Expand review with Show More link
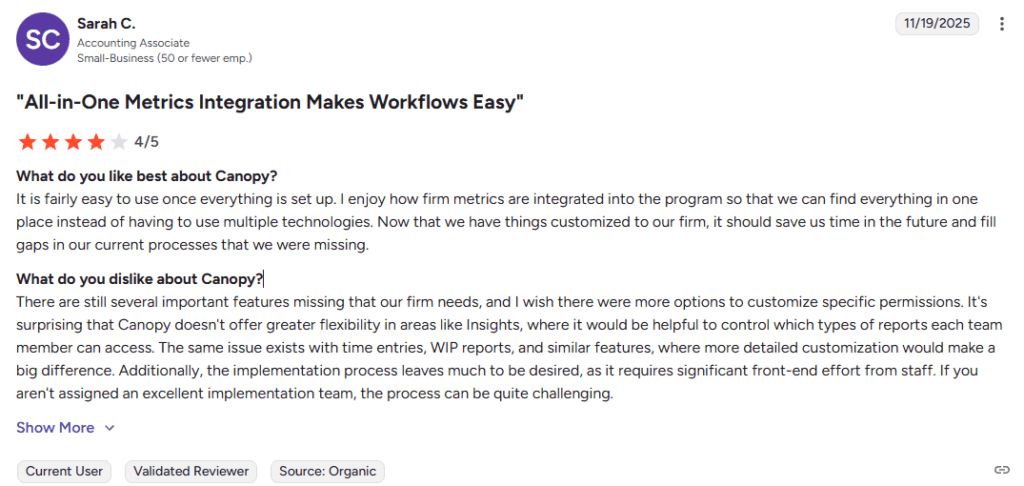This screenshot has width=1024, height=486. tap(55, 428)
